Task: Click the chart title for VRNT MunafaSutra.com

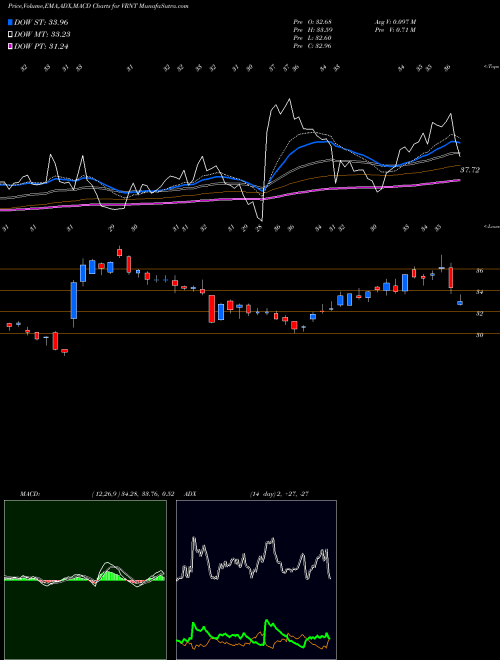Action: [x=98, y=6]
